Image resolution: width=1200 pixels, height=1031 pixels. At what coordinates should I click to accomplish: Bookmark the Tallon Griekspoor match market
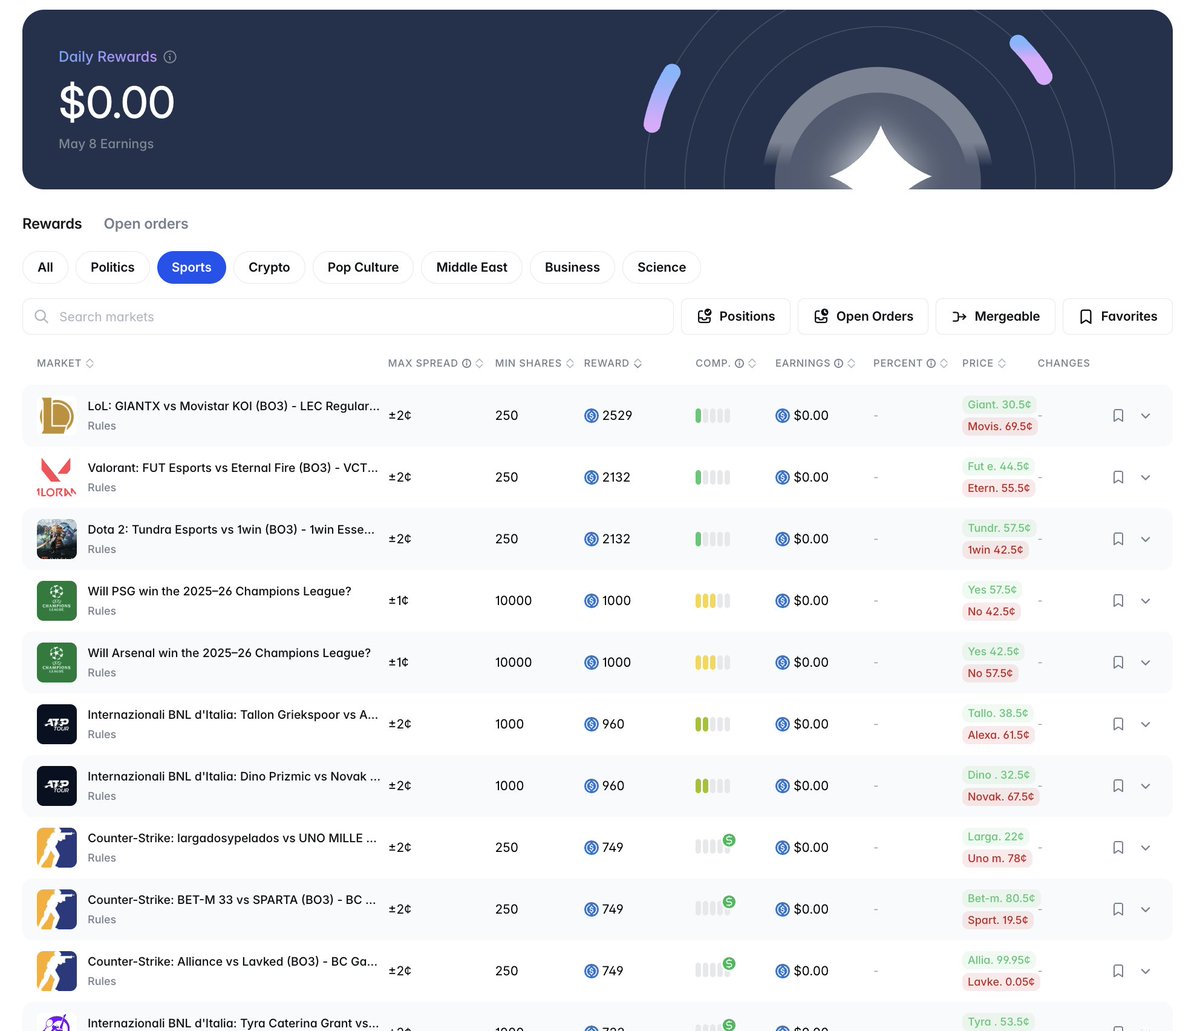coord(1118,724)
